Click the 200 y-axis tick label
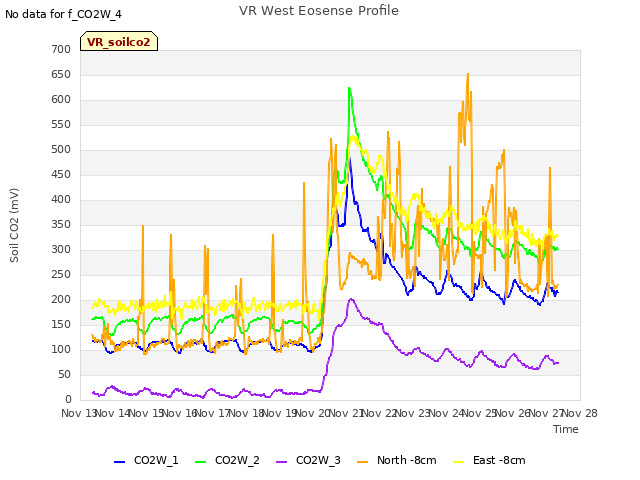The width and height of the screenshot is (640, 480). (61, 299)
